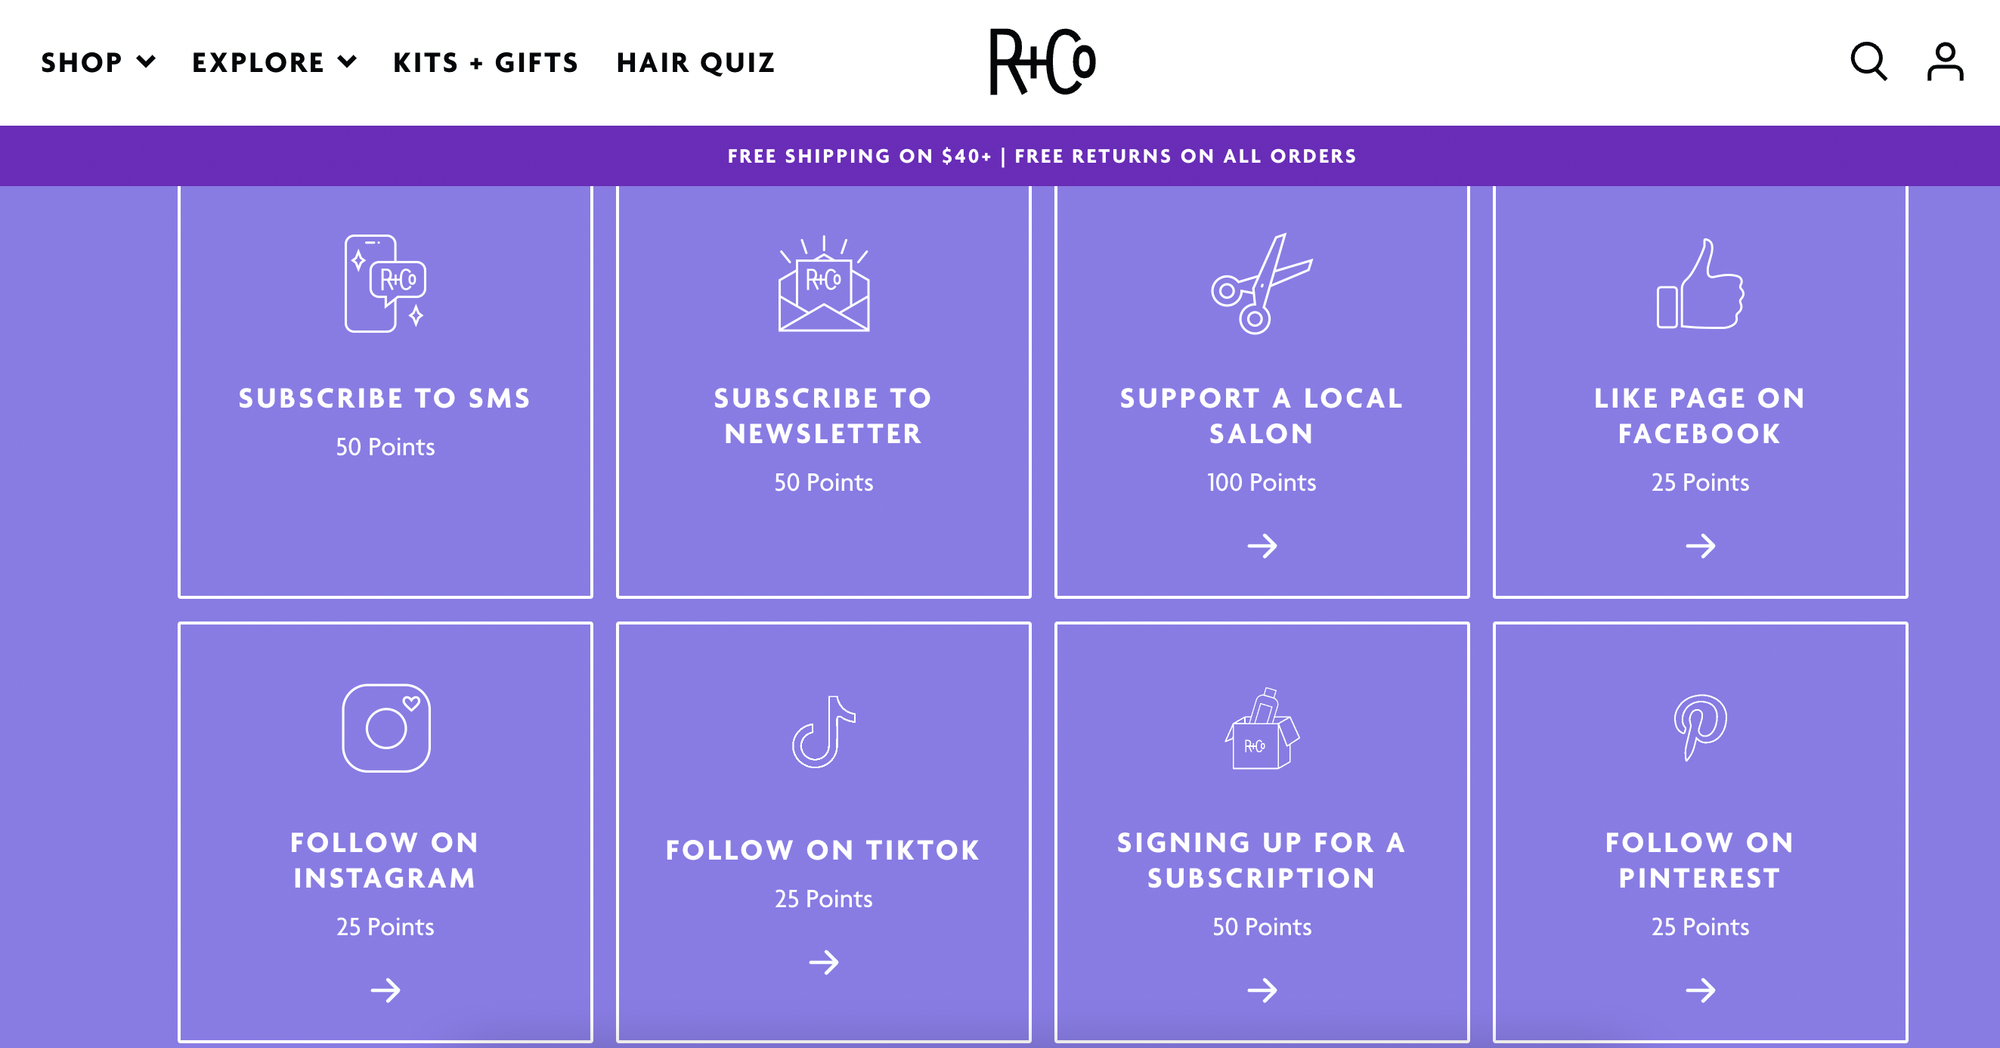Select HAIR QUIZ from the navigation

pyautogui.click(x=695, y=62)
